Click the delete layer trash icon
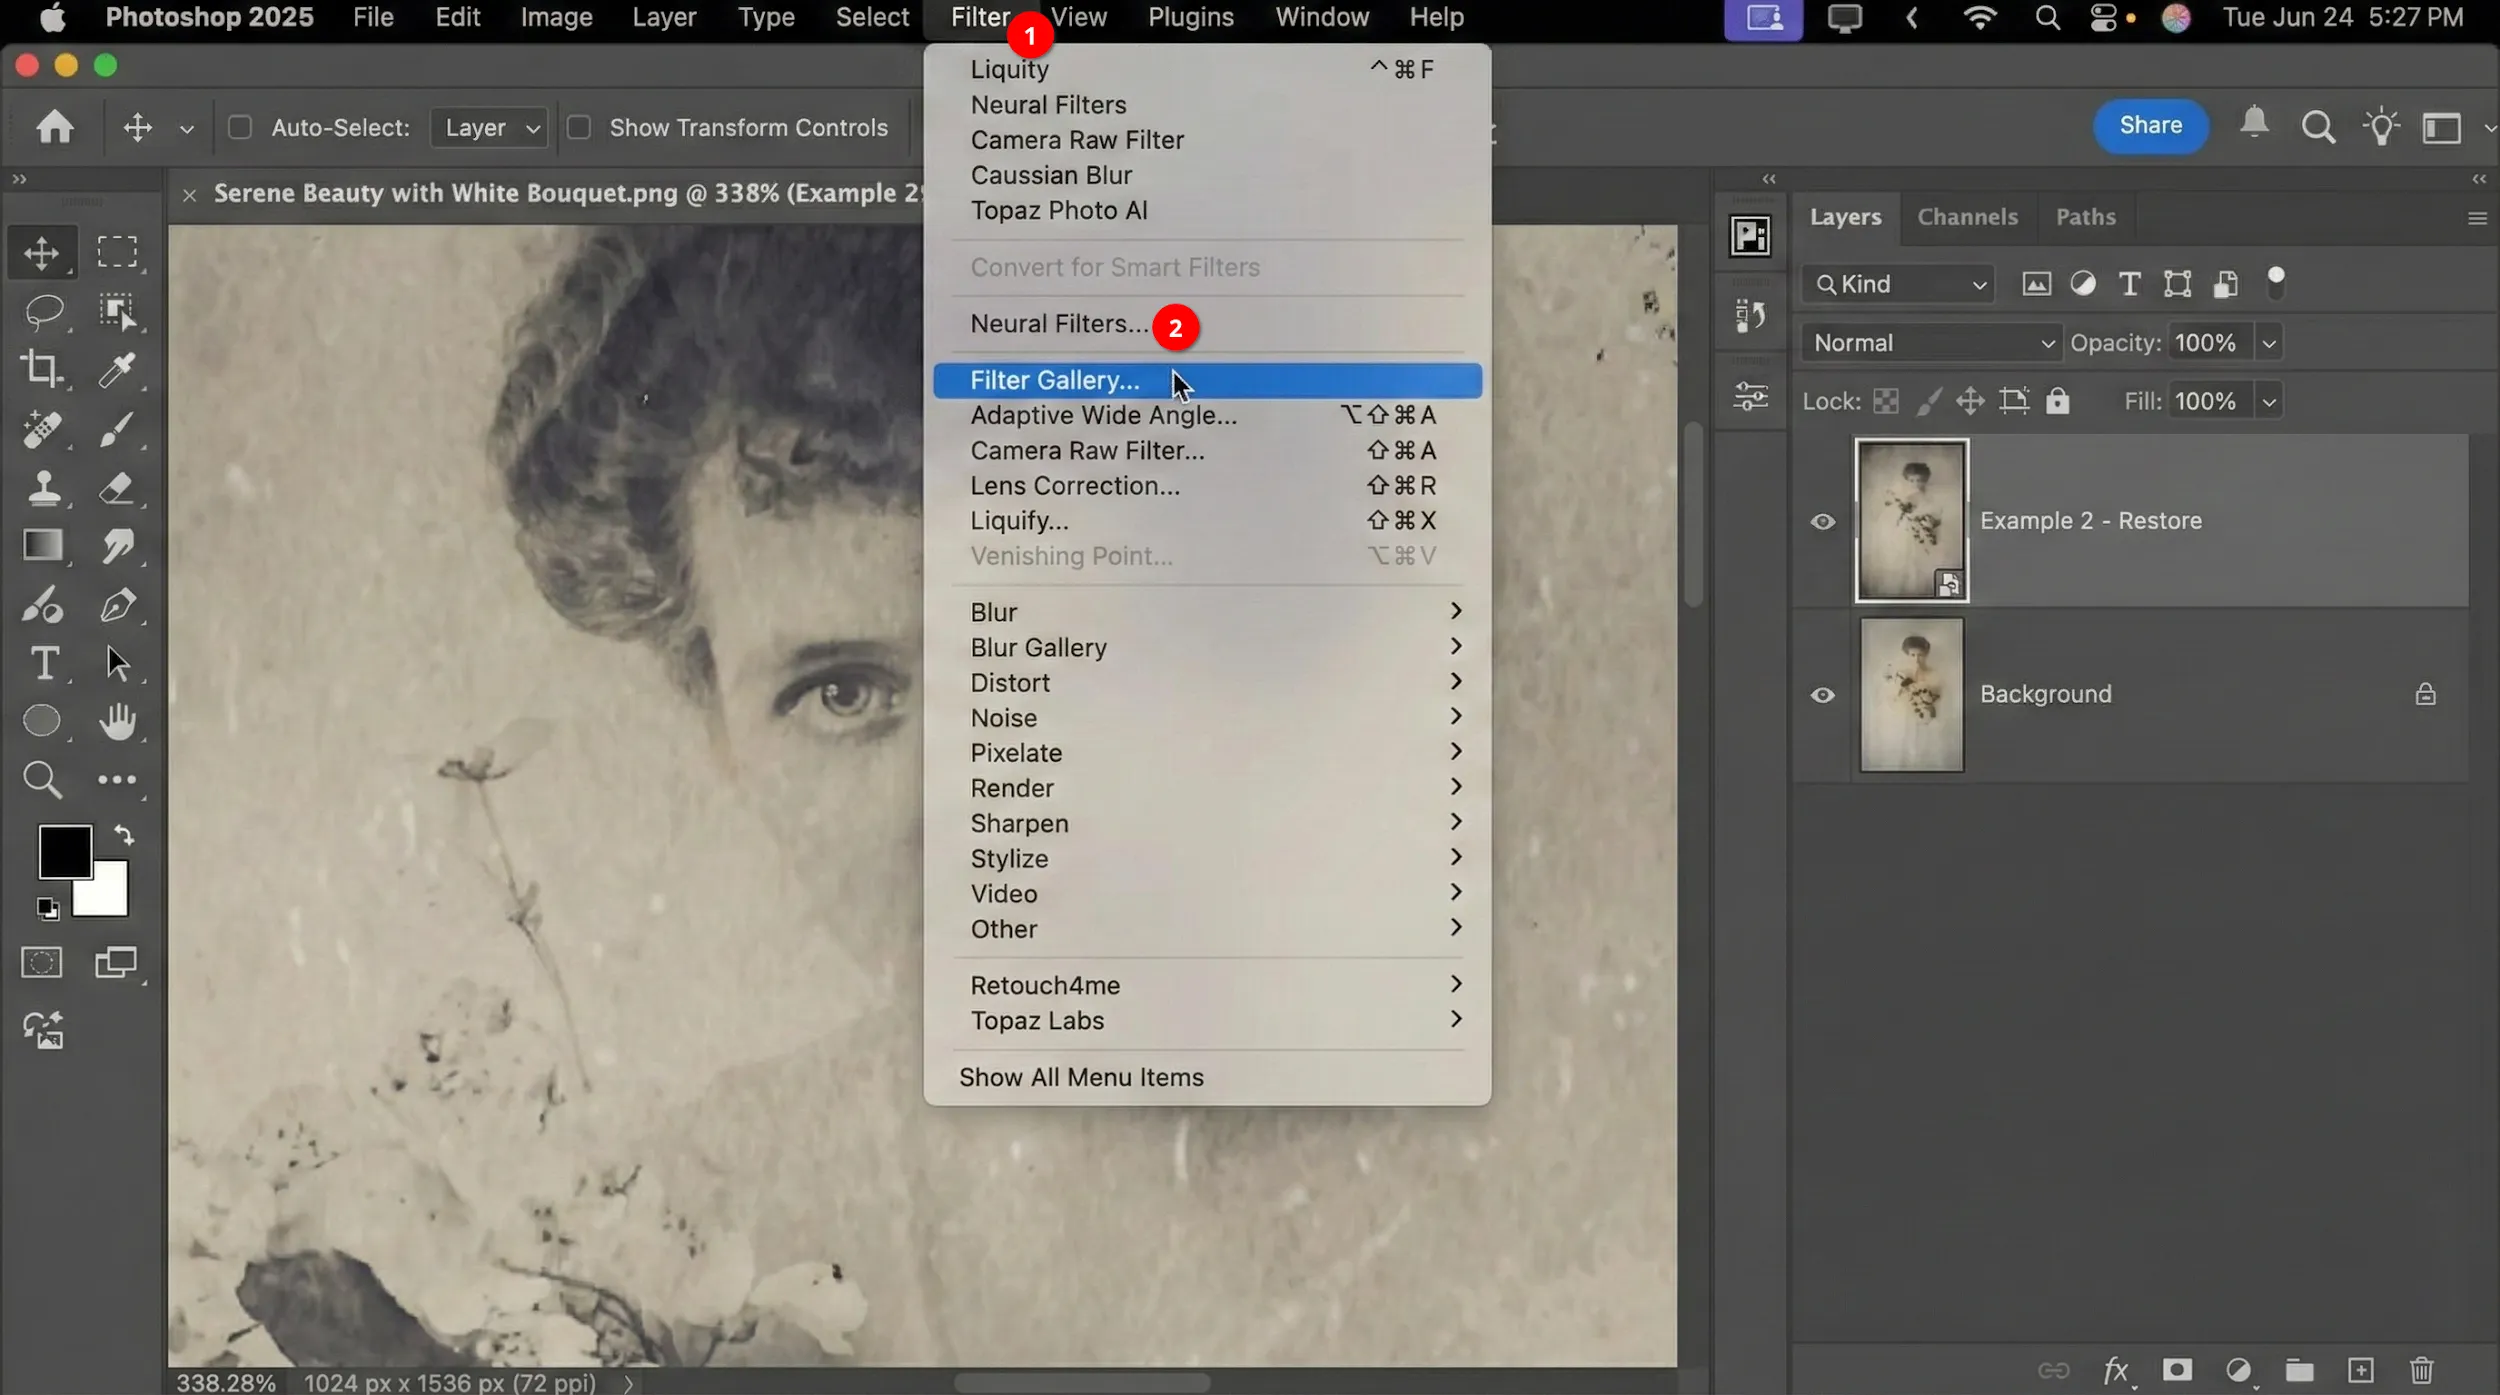Image resolution: width=2500 pixels, height=1395 pixels. pos(2421,1370)
